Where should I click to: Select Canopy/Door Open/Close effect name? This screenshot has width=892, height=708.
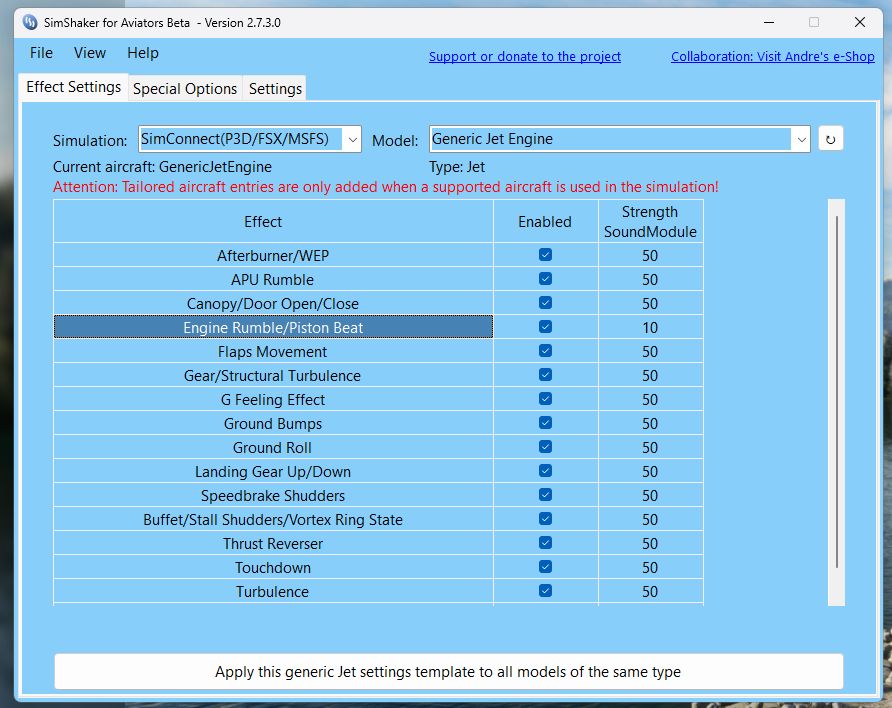click(273, 303)
